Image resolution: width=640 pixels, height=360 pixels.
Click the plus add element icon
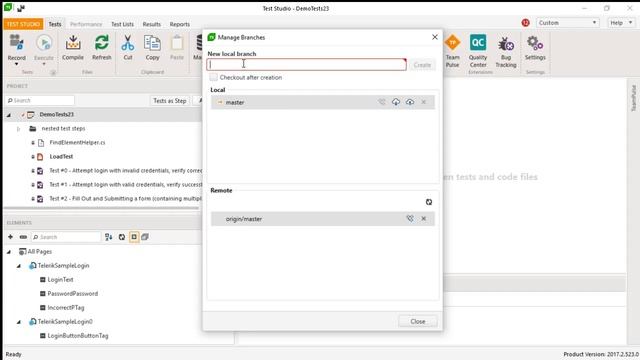click(x=10, y=237)
